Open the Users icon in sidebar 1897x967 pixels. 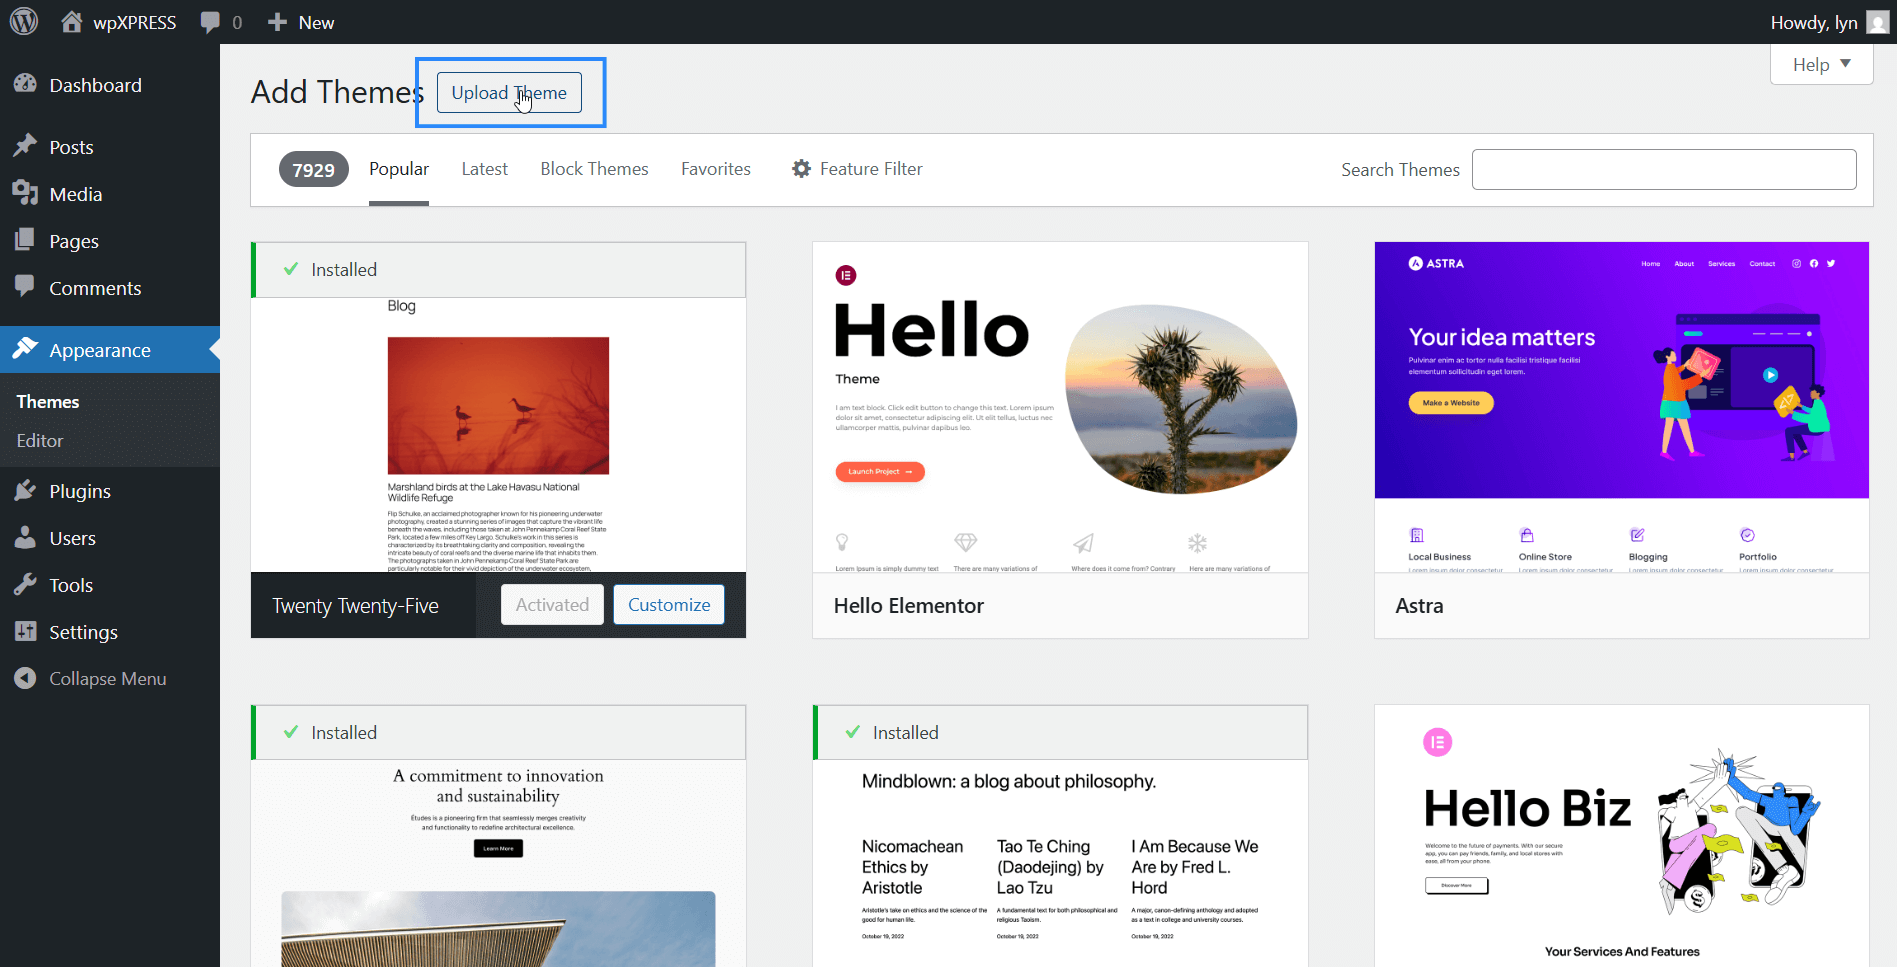pyautogui.click(x=27, y=537)
